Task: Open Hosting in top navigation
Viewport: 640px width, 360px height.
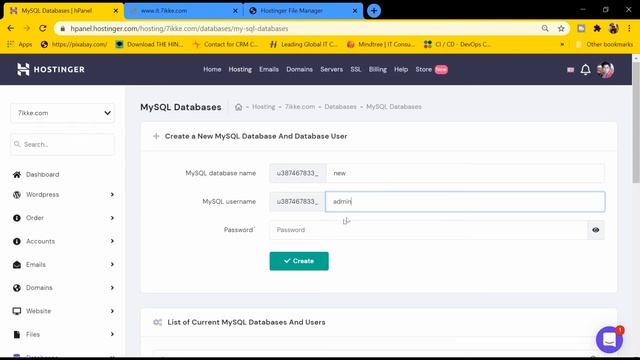Action: (240, 69)
